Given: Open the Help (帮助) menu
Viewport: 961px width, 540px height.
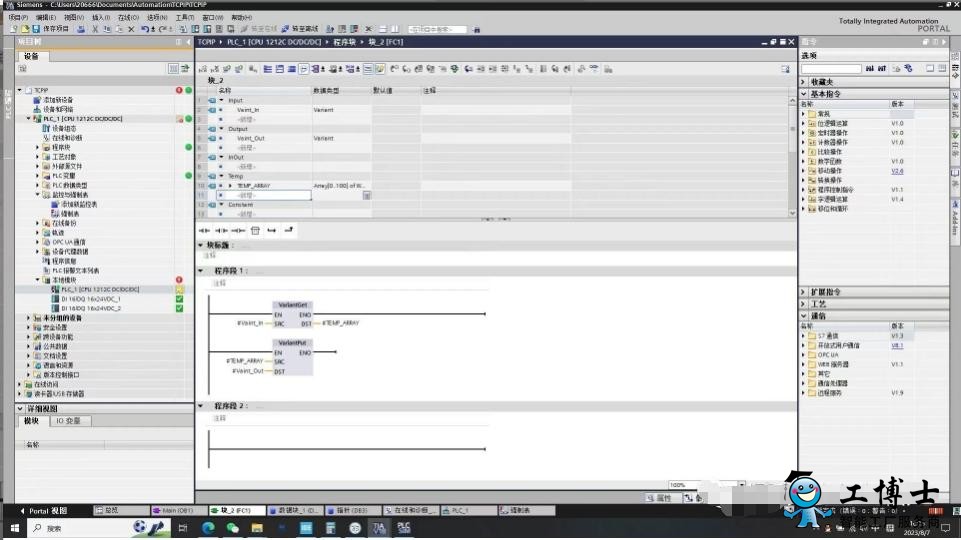Looking at the screenshot, I should 241,17.
